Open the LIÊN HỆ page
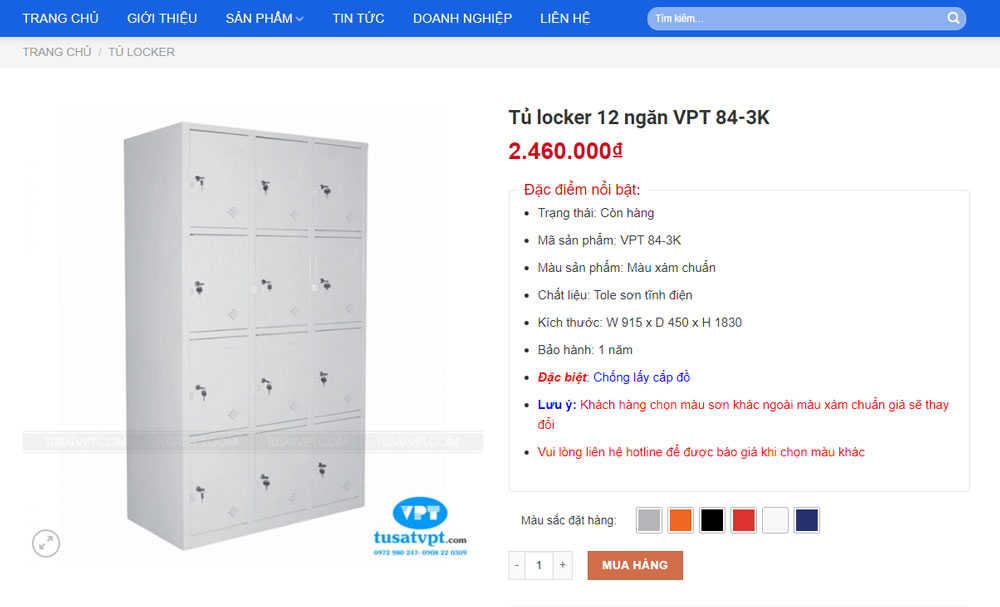Screen dimensions: 1000x607 565,18
